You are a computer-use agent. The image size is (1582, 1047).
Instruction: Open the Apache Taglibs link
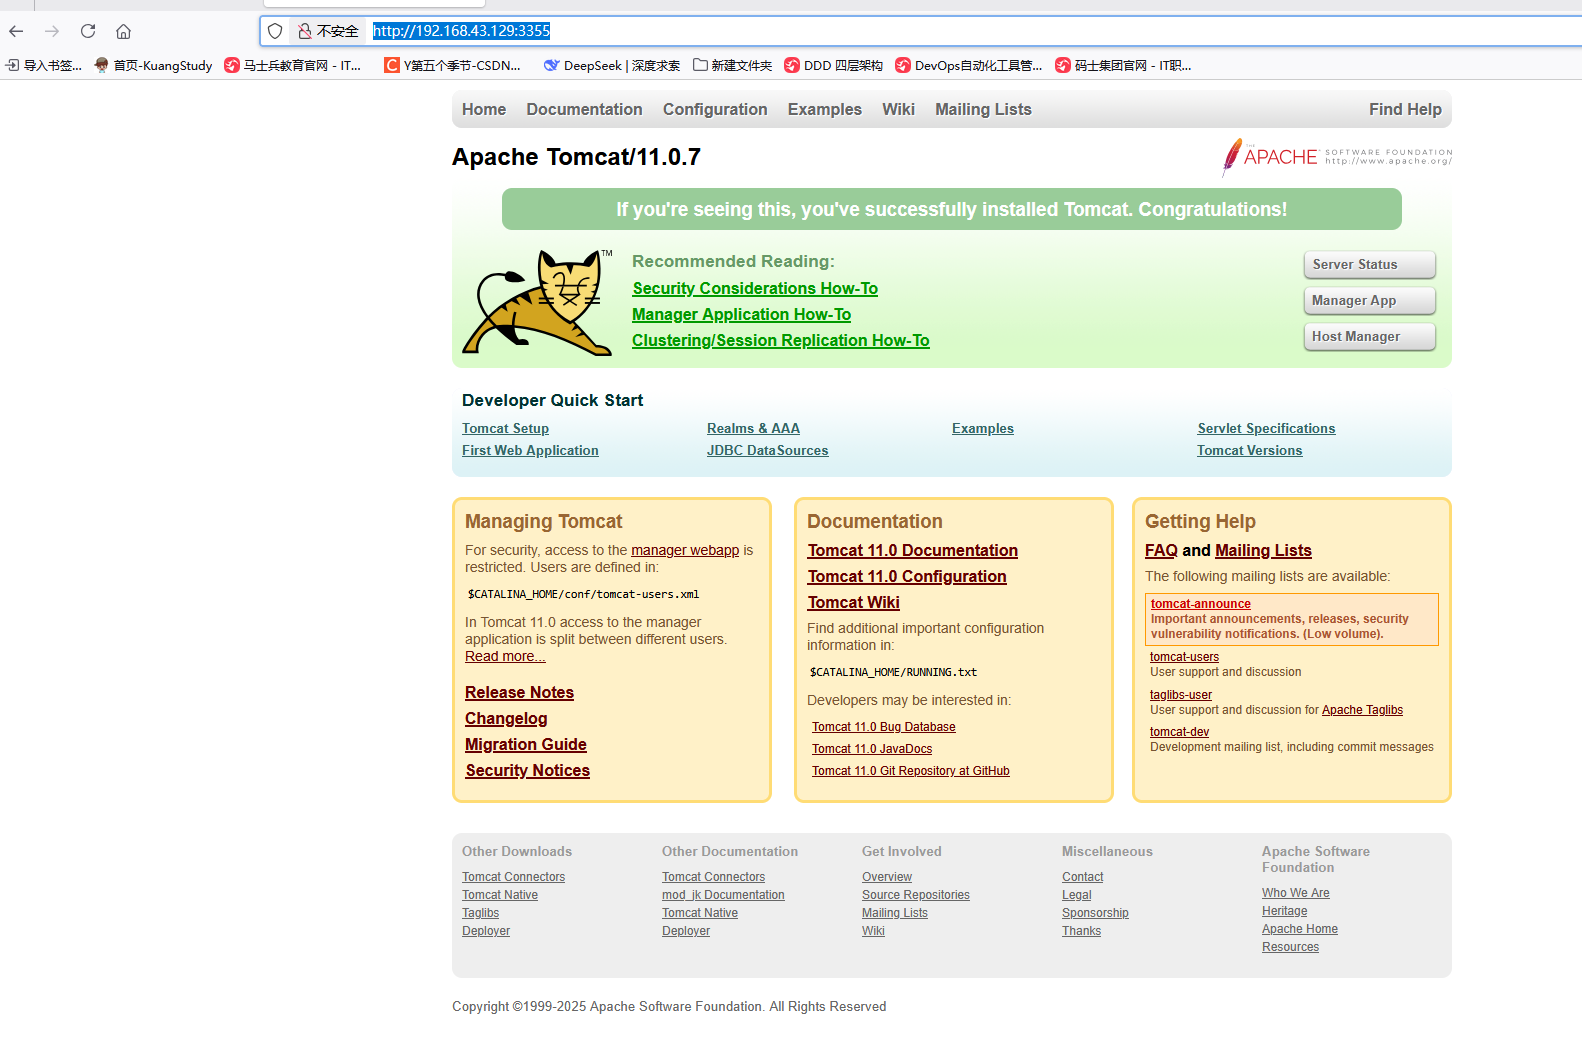coord(1362,710)
